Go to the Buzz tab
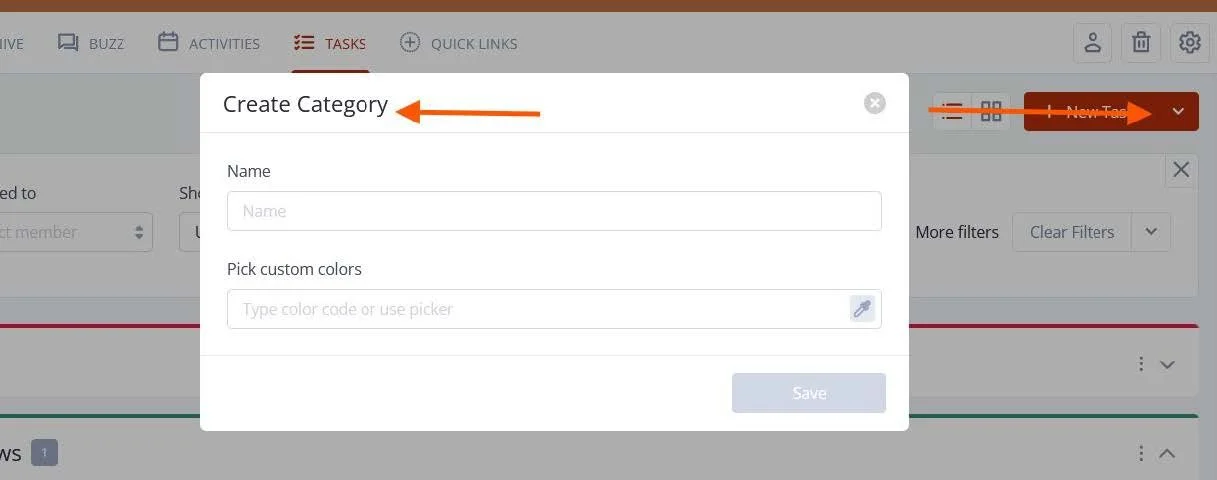The image size is (1217, 480). pos(91,43)
